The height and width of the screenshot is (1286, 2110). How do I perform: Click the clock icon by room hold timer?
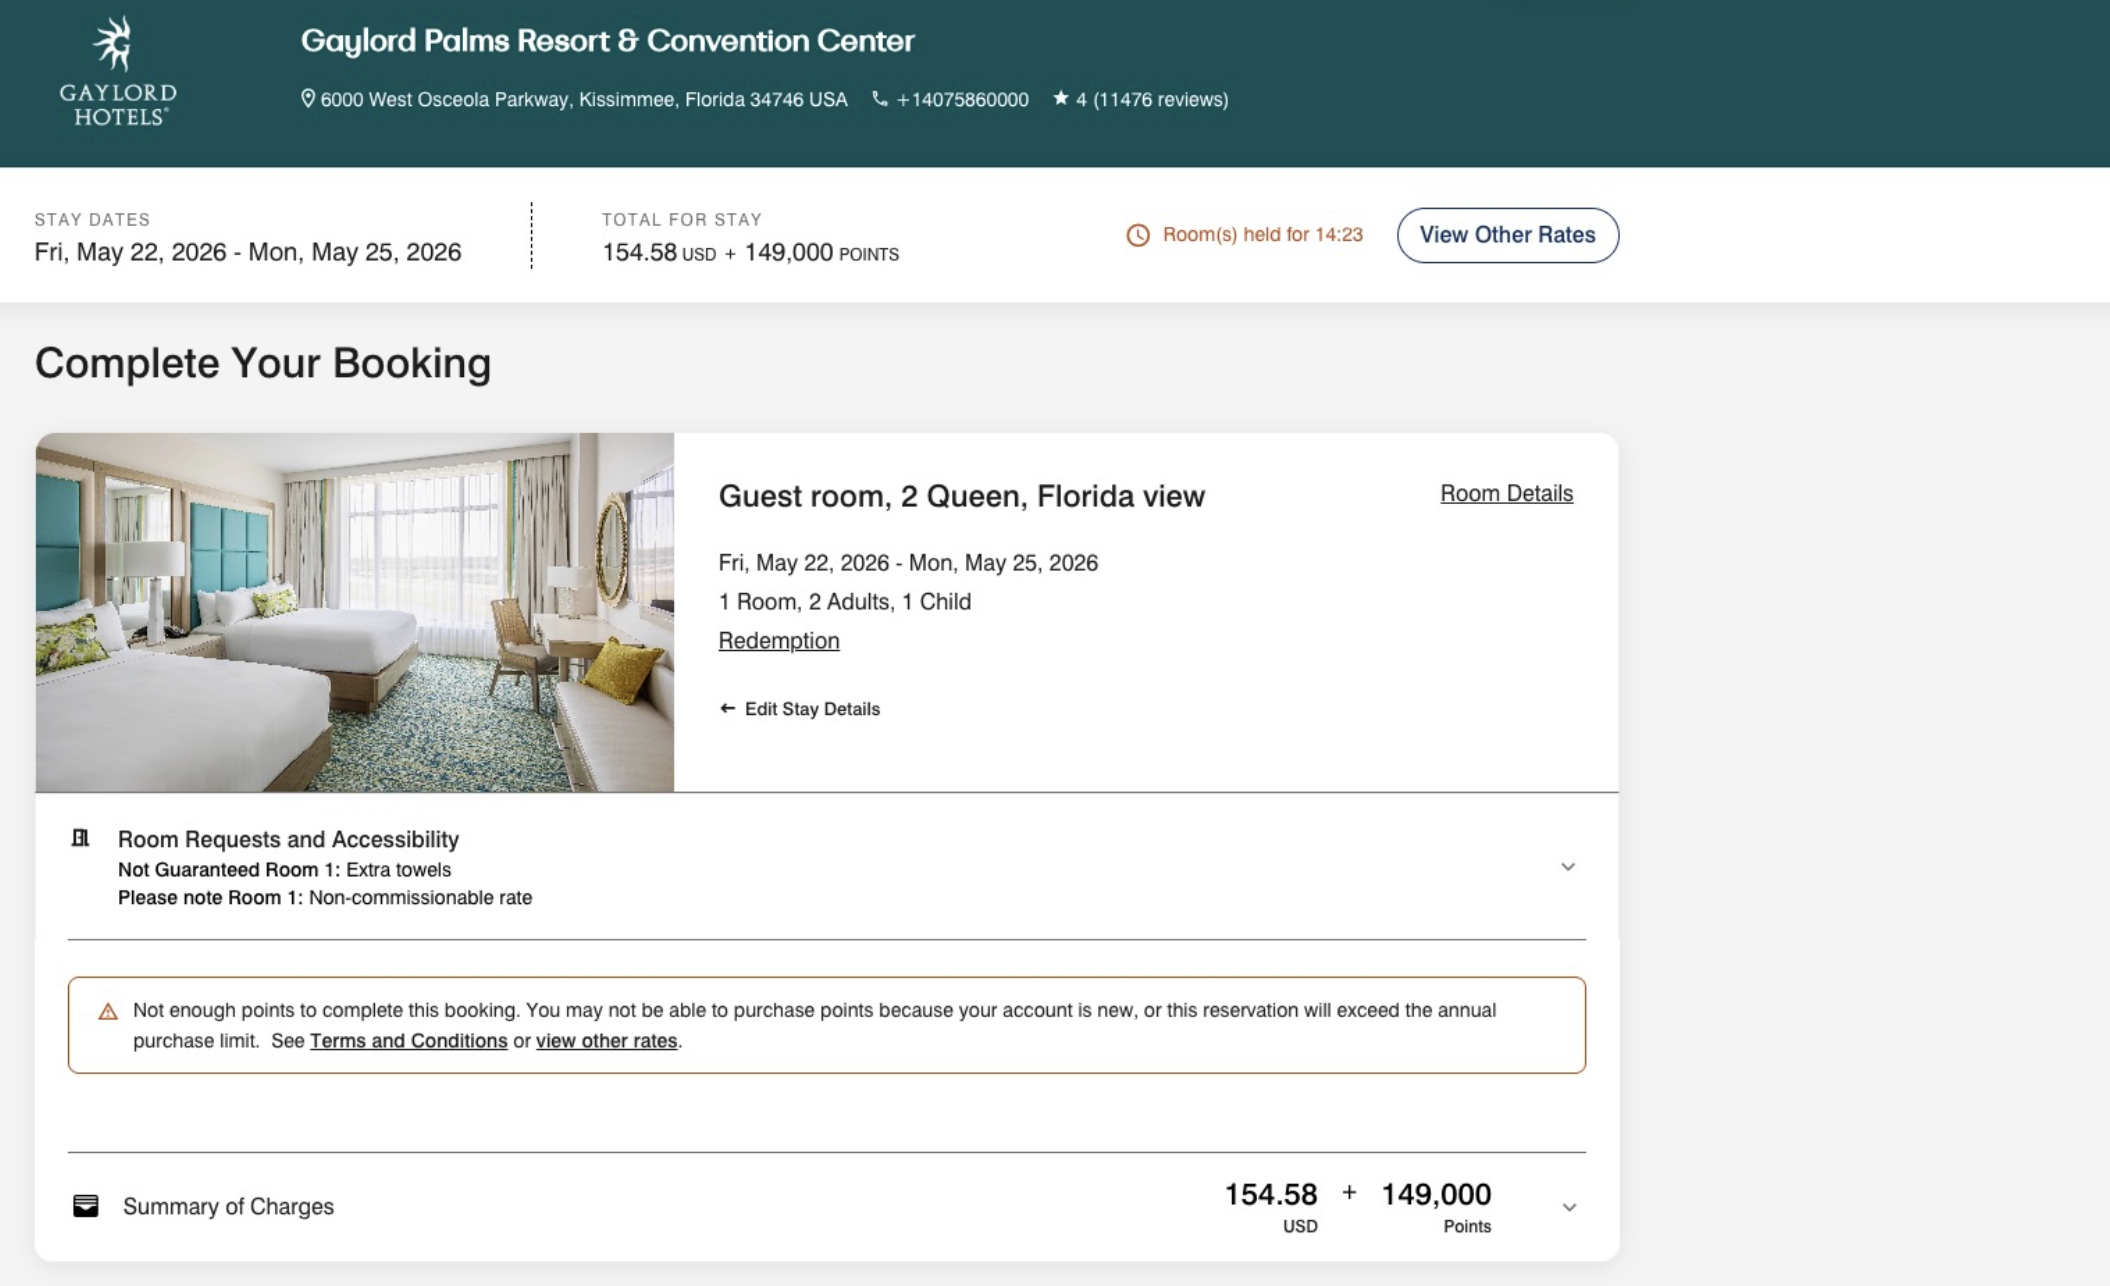[x=1138, y=235]
